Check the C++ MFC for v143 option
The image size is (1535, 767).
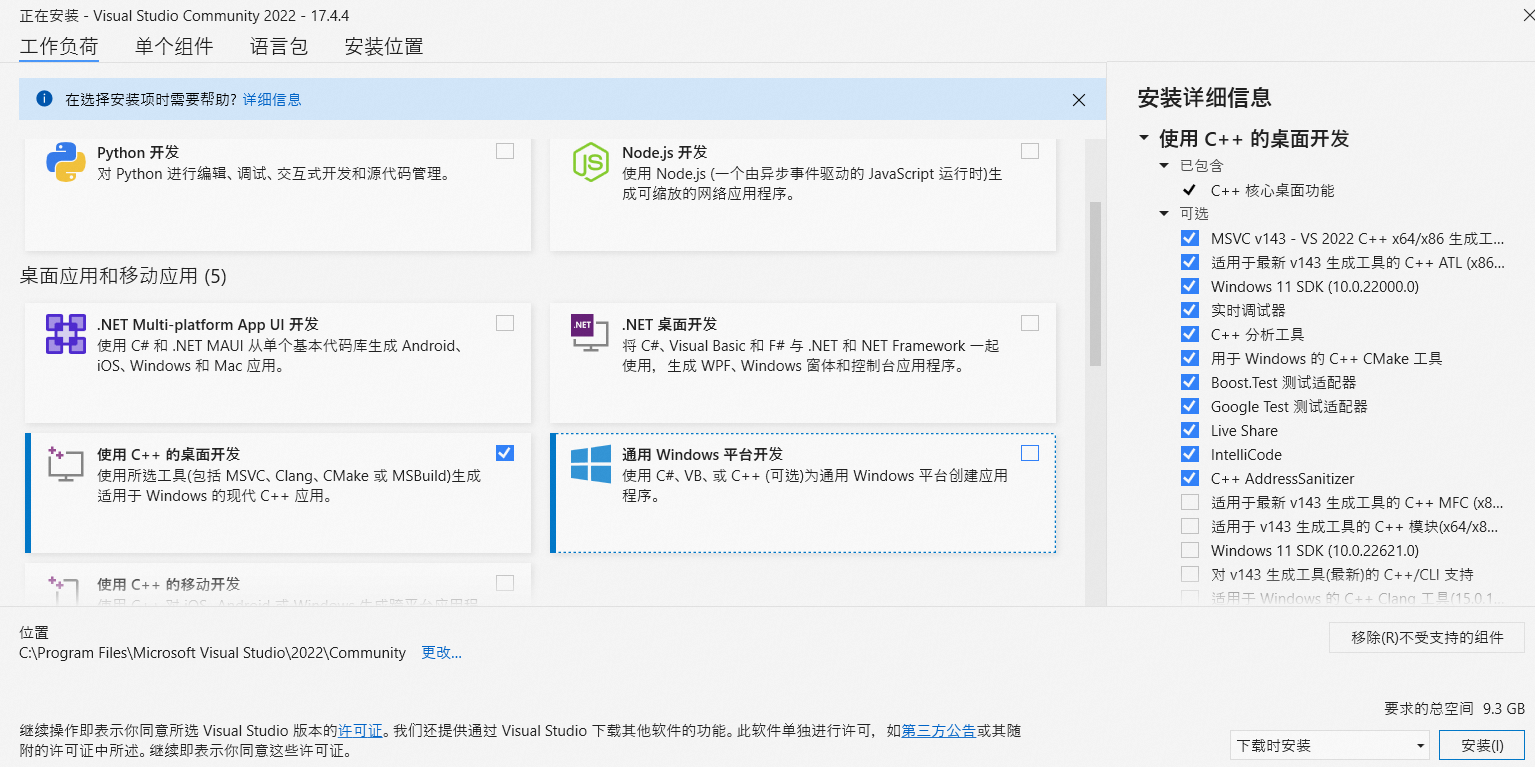pyautogui.click(x=1190, y=502)
